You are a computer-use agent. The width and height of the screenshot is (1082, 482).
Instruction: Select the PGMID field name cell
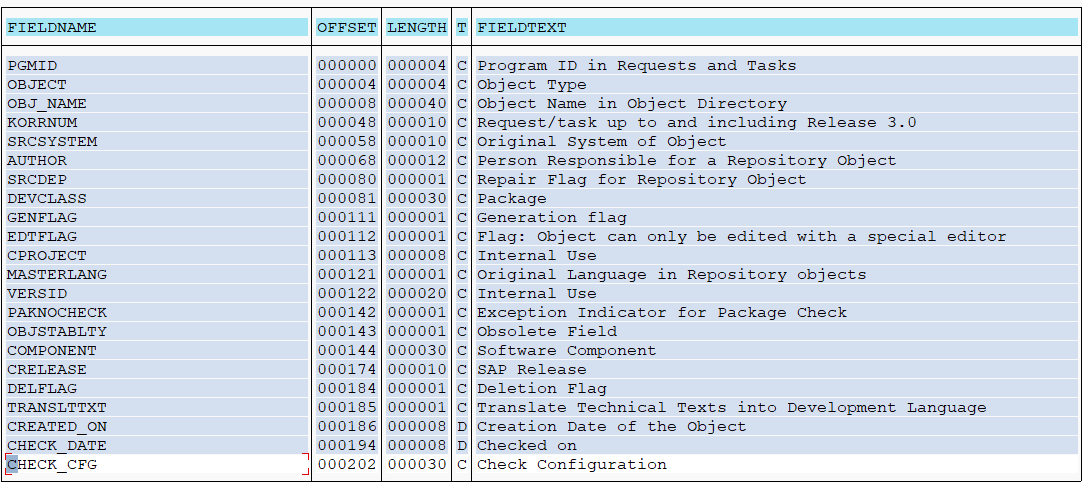(32, 66)
